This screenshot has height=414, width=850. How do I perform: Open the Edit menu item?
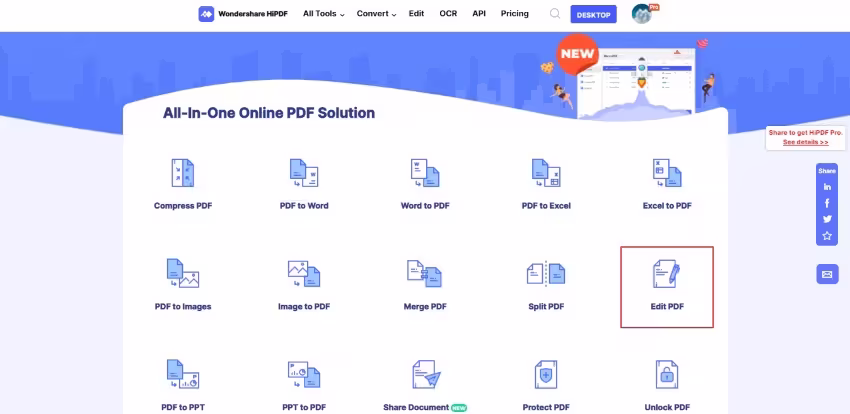tap(416, 14)
